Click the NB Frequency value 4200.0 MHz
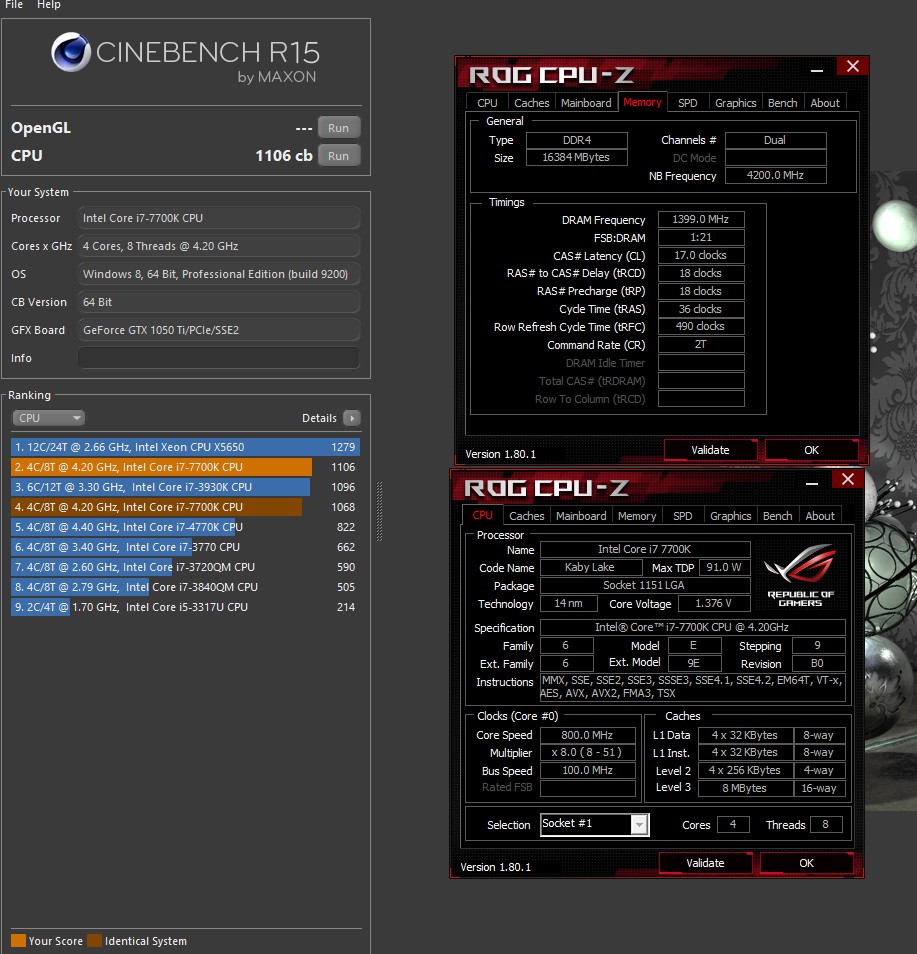Screen dimensions: 917x954 [775, 175]
